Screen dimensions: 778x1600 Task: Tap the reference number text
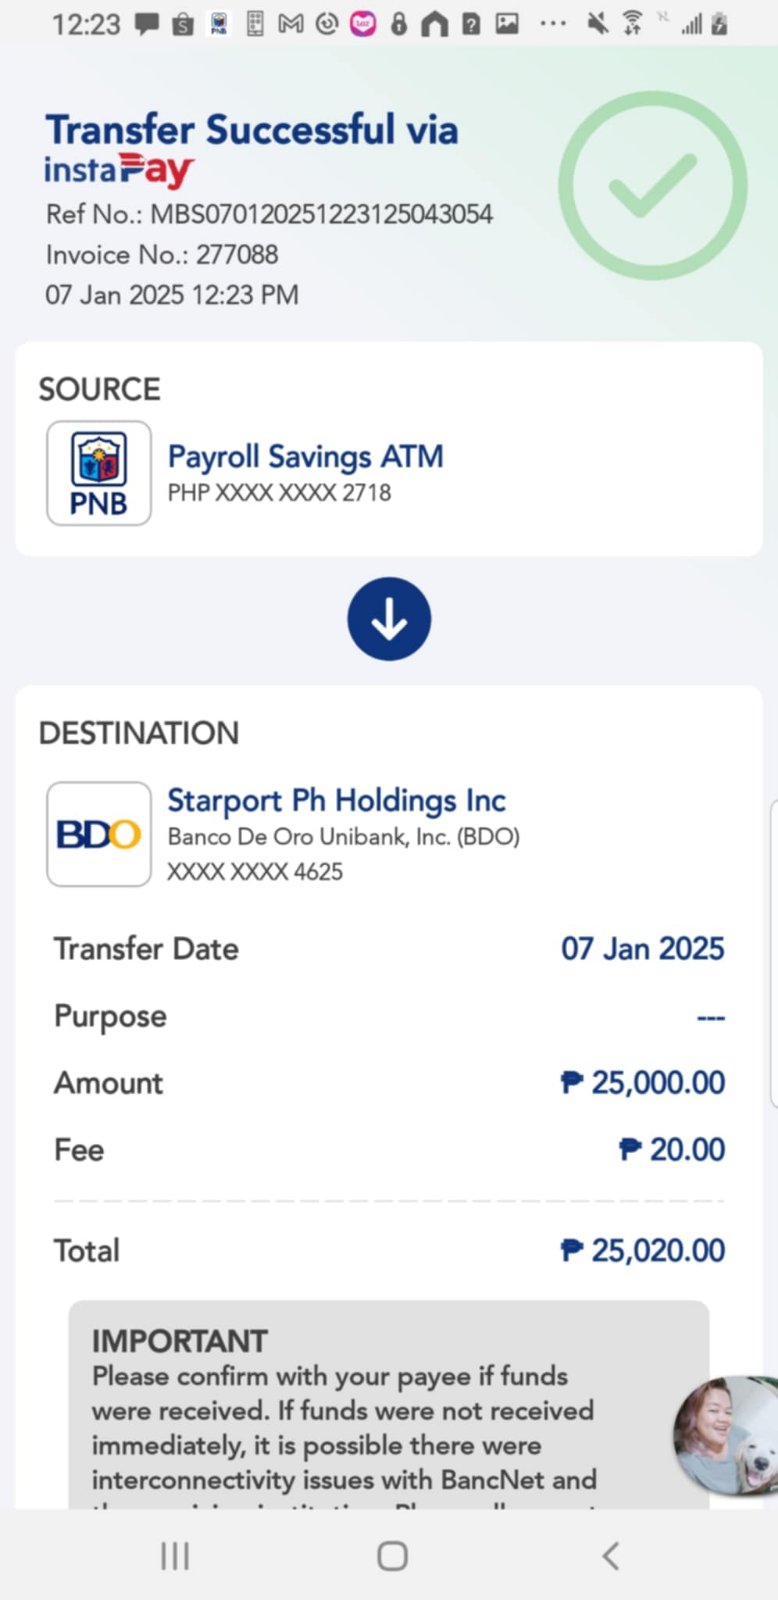(269, 214)
